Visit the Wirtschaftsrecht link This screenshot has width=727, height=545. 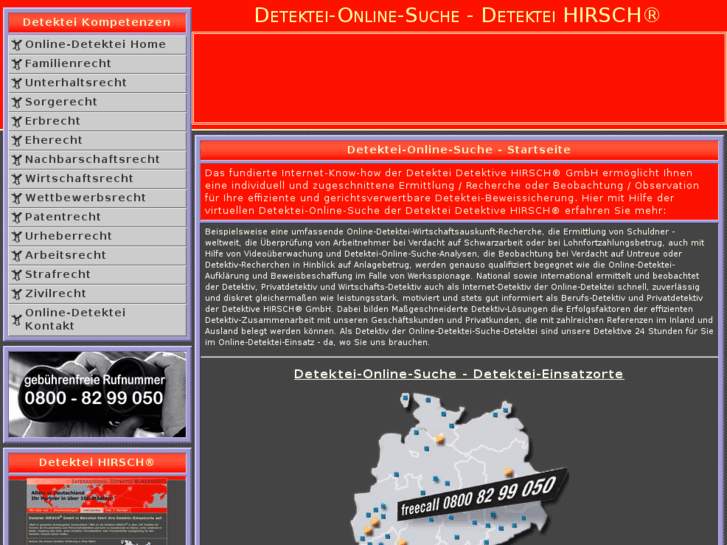pos(97,179)
